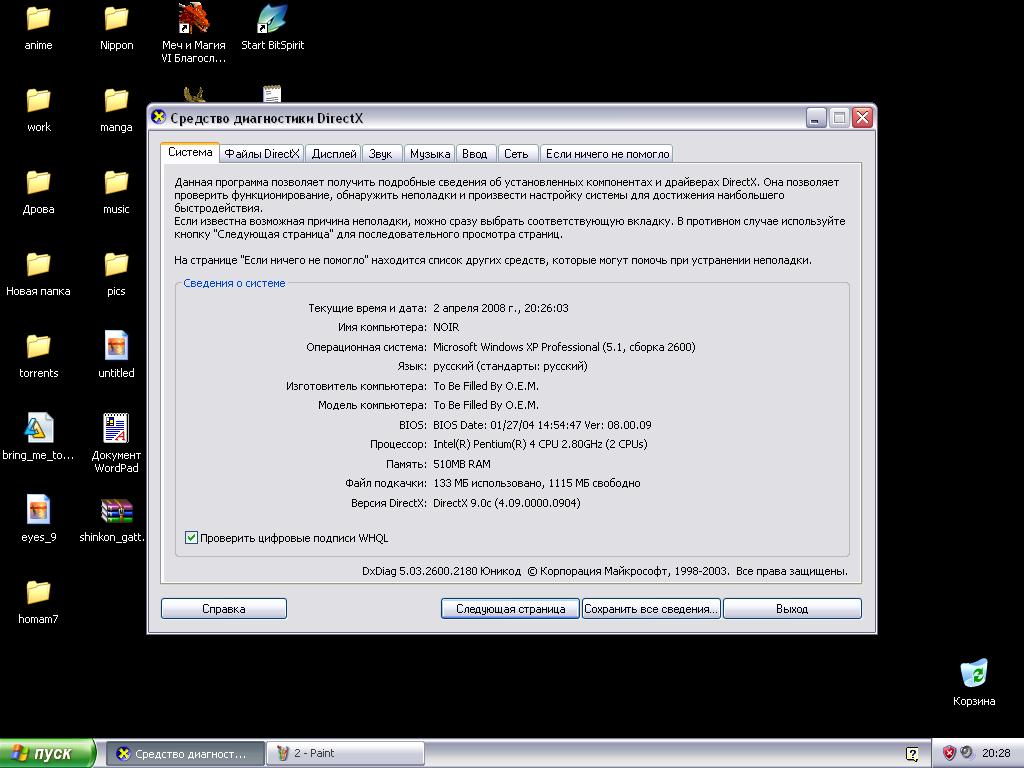Image resolution: width=1024 pixels, height=768 pixels.
Task: Toggle the WHQL digital signatures checkbox
Action: 192,538
